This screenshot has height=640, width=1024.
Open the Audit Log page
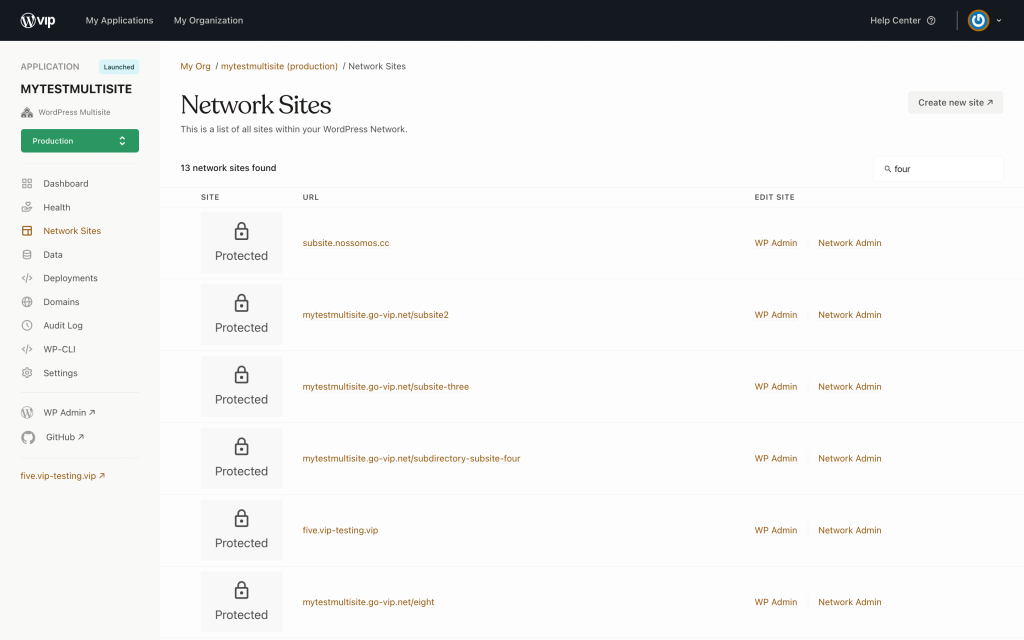pos(63,325)
